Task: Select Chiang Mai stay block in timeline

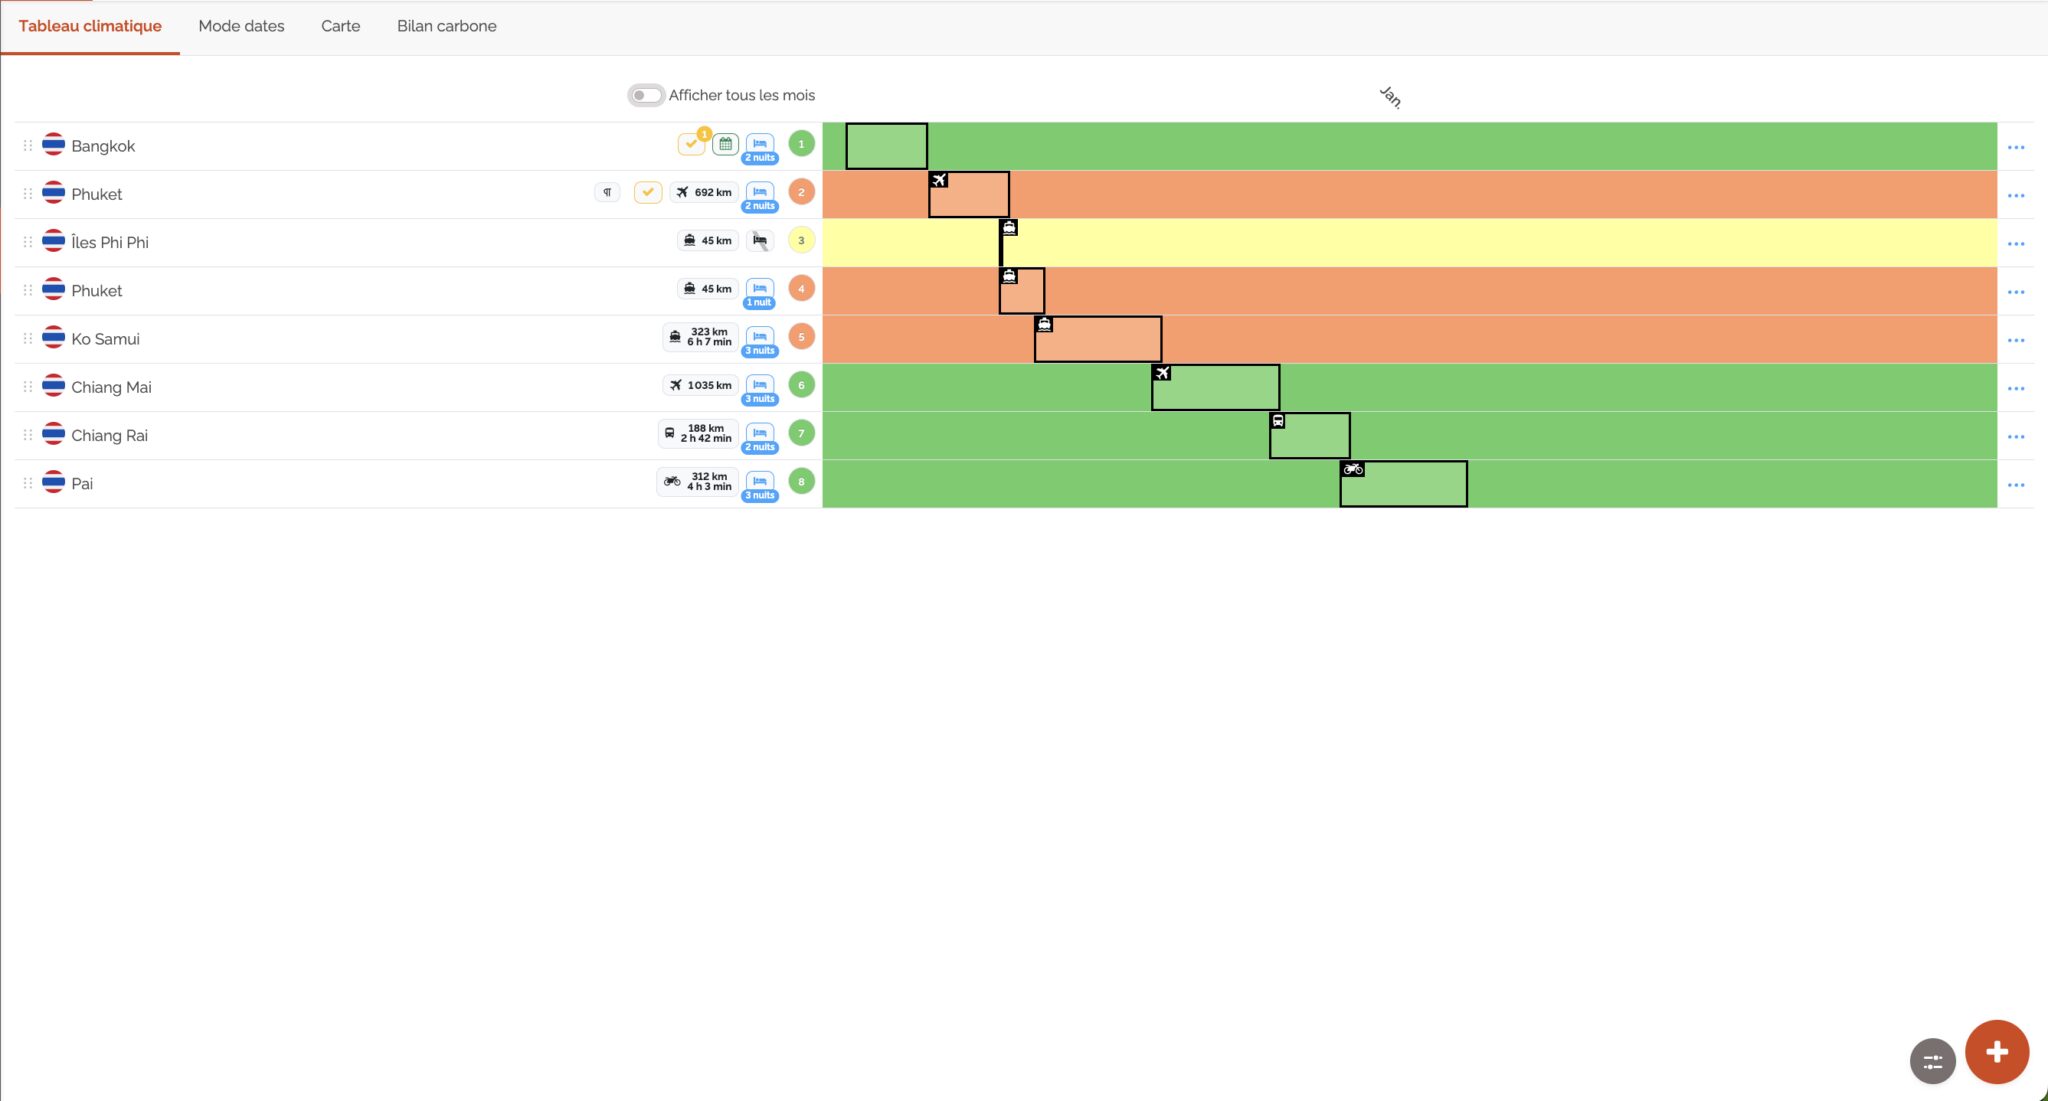Action: point(1215,387)
